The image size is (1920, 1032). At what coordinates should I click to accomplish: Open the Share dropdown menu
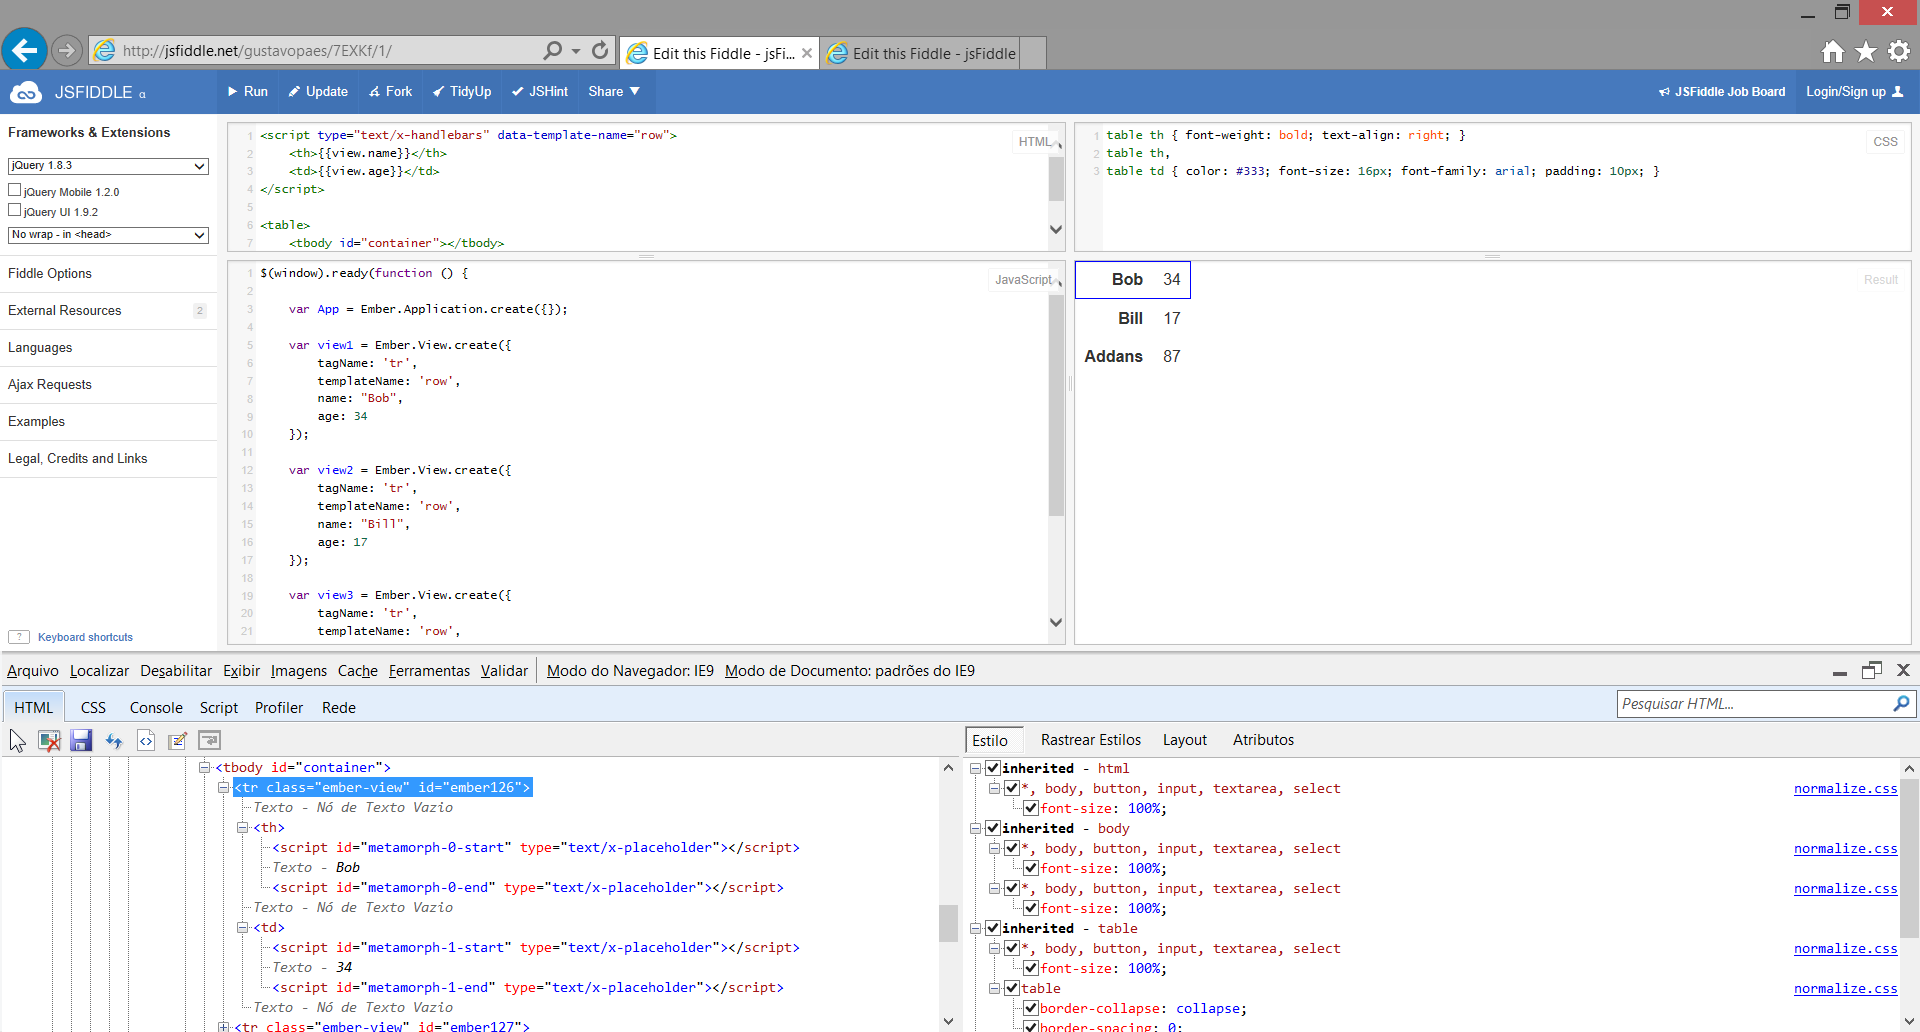click(613, 92)
